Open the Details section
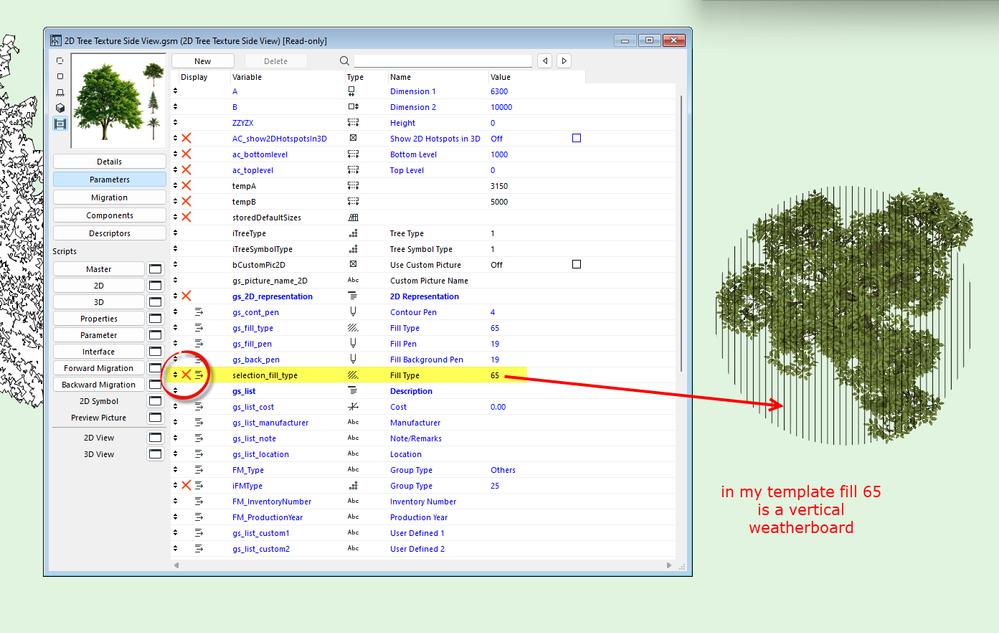999x633 pixels. tap(110, 162)
